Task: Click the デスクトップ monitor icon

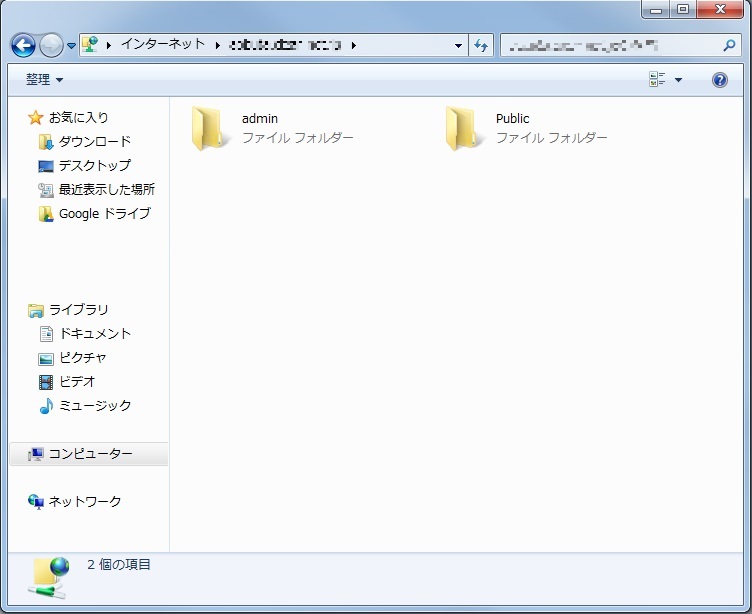Action: coord(46,166)
